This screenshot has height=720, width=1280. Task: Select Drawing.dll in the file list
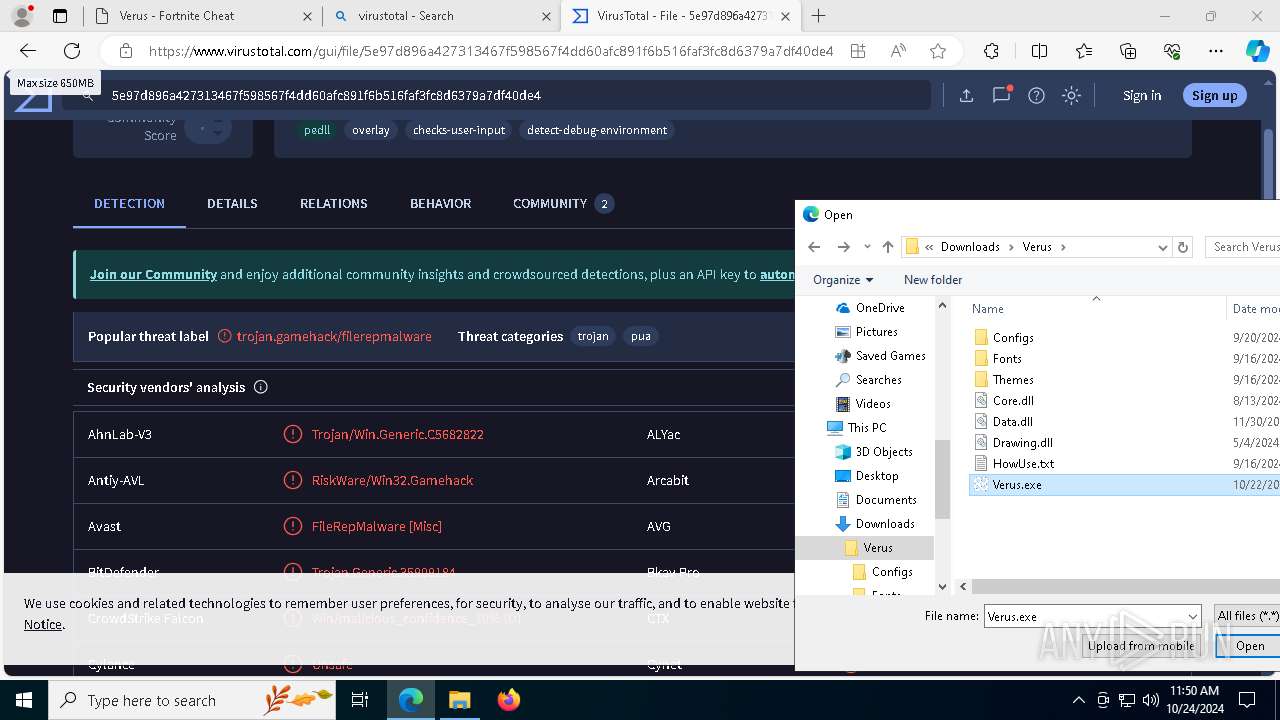(x=1022, y=443)
